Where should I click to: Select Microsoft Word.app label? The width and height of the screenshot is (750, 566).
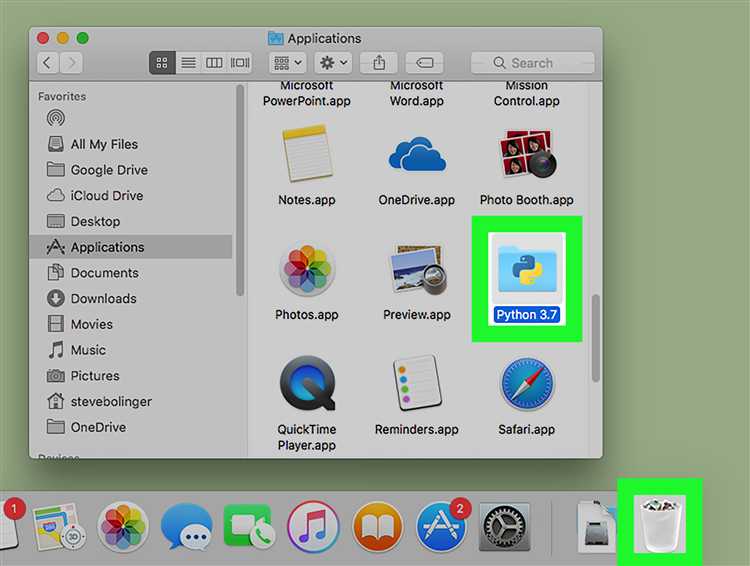[x=417, y=93]
